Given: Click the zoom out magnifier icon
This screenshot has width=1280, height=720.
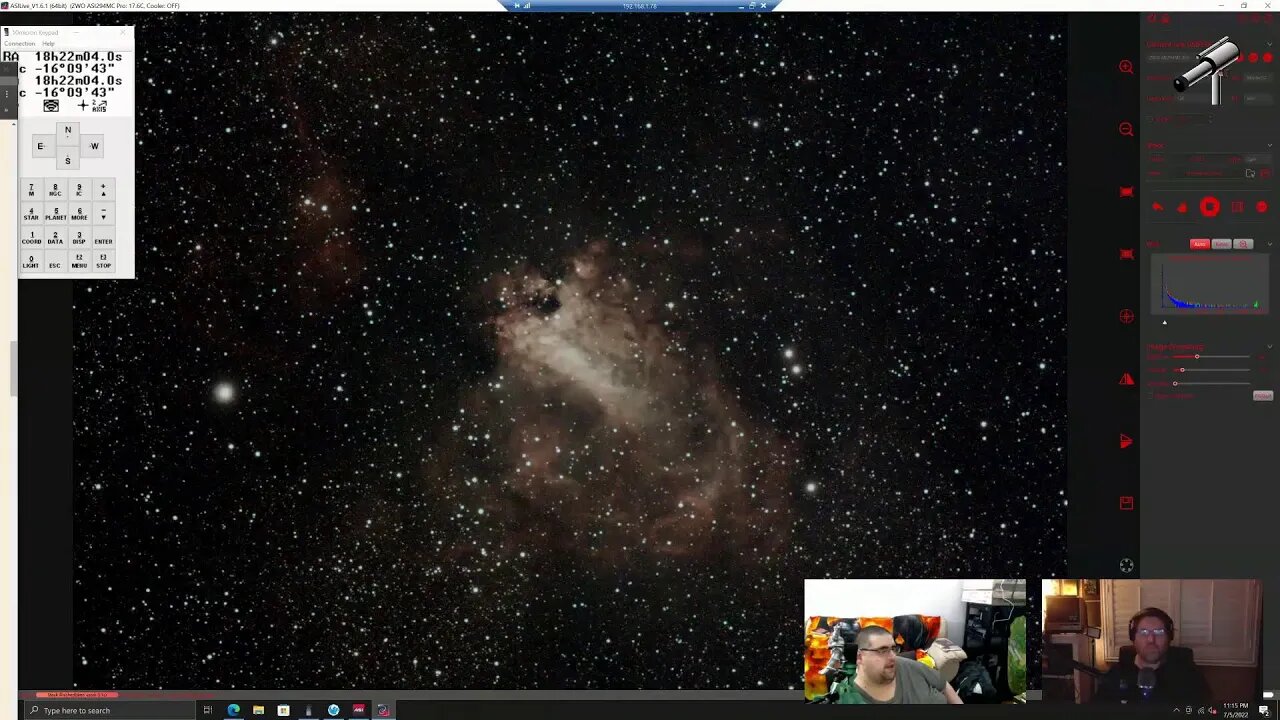Looking at the screenshot, I should click(x=1126, y=130).
